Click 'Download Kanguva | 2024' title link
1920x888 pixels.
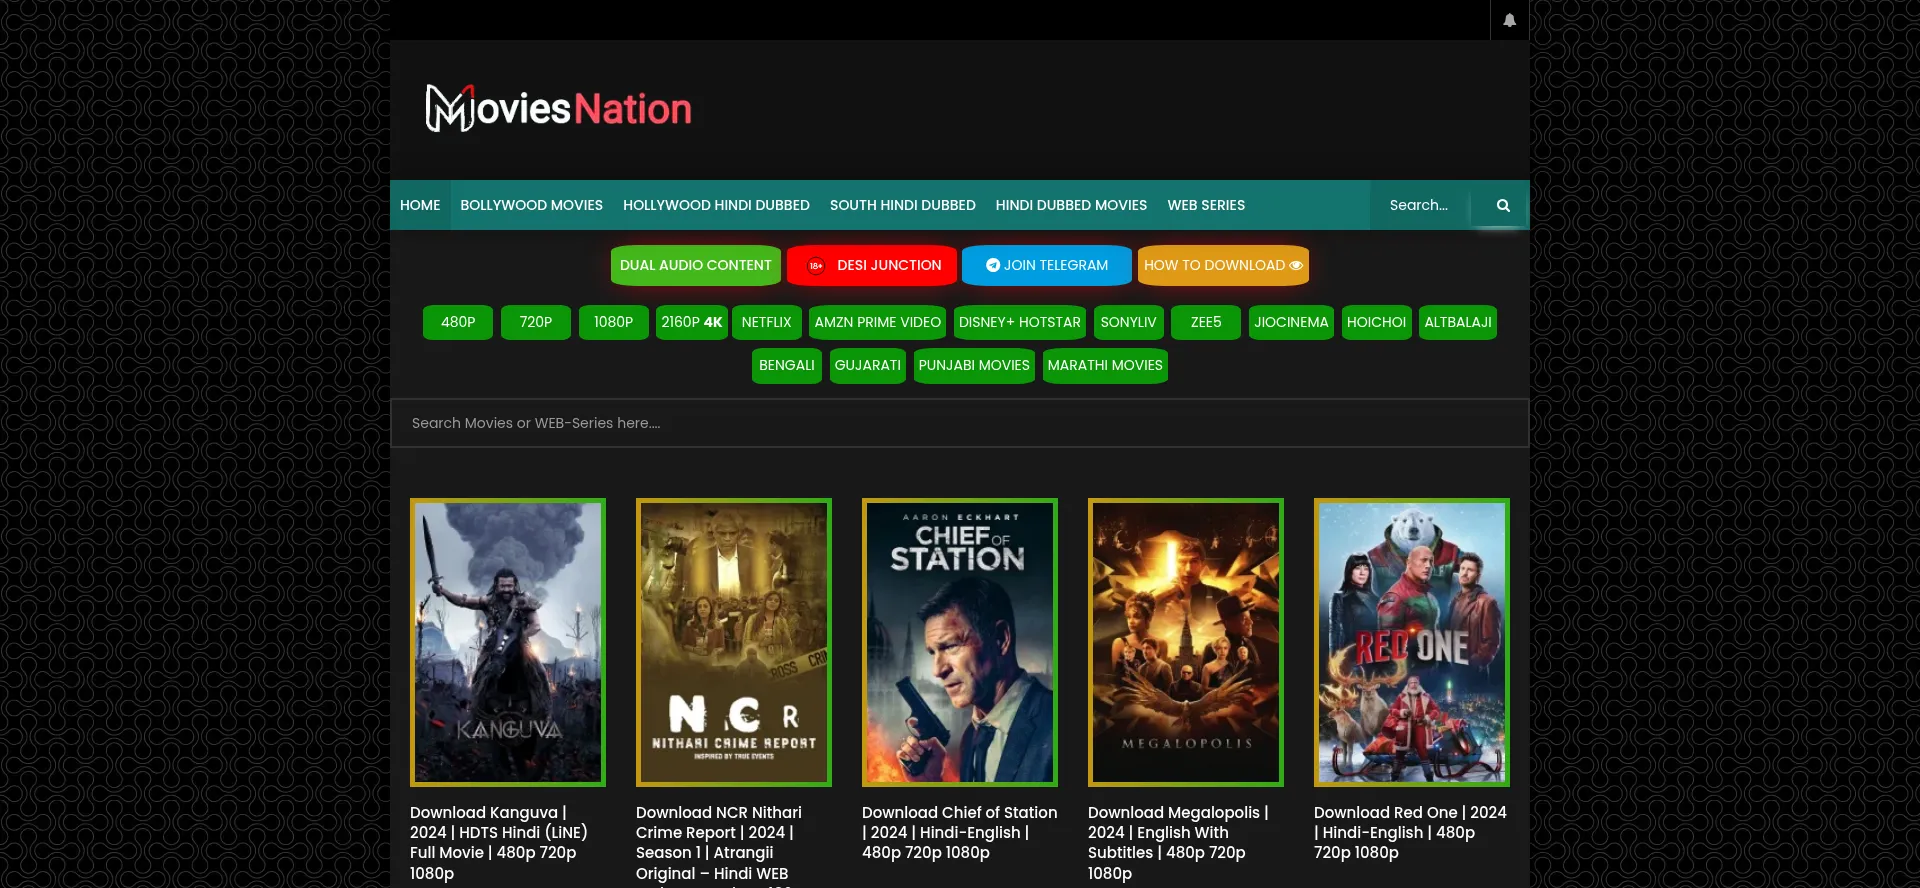coord(499,843)
